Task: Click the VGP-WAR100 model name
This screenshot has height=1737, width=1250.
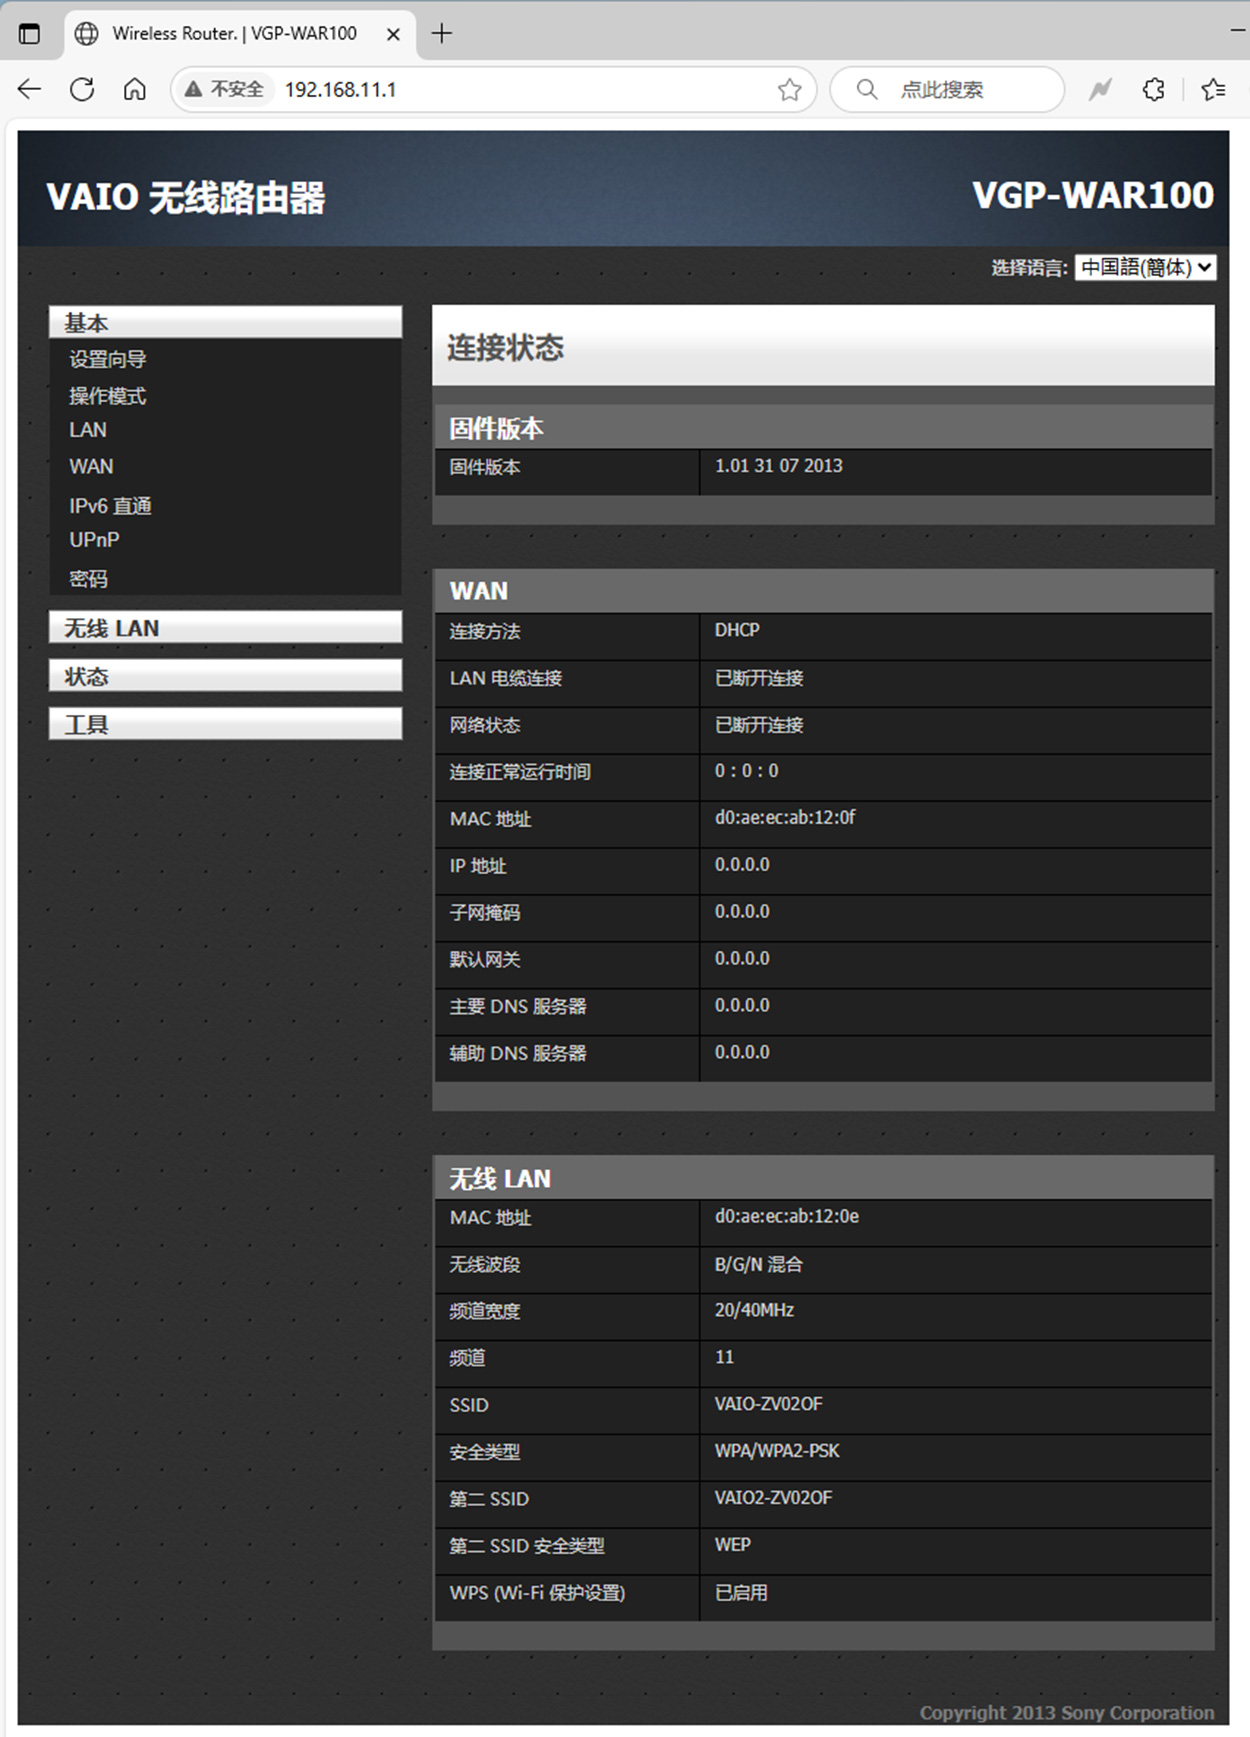Action: 1093,195
